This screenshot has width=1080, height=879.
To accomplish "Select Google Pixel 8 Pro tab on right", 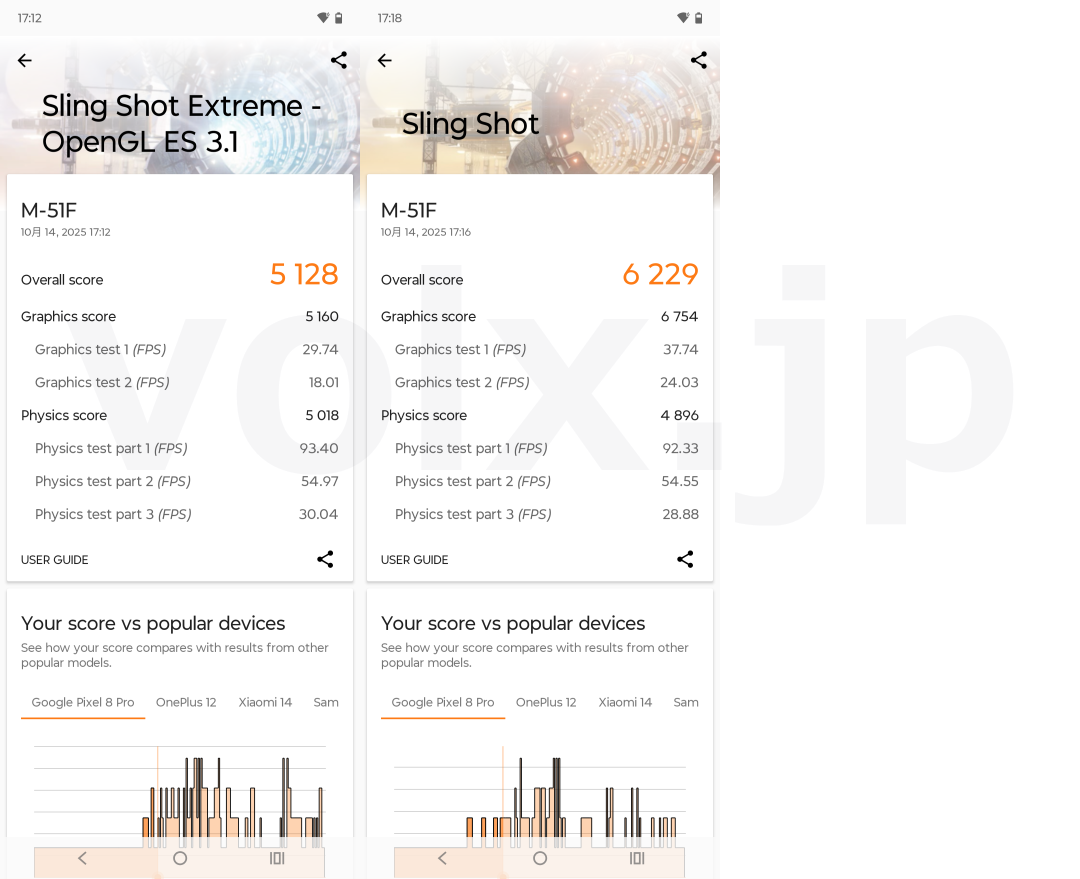I will pyautogui.click(x=443, y=702).
